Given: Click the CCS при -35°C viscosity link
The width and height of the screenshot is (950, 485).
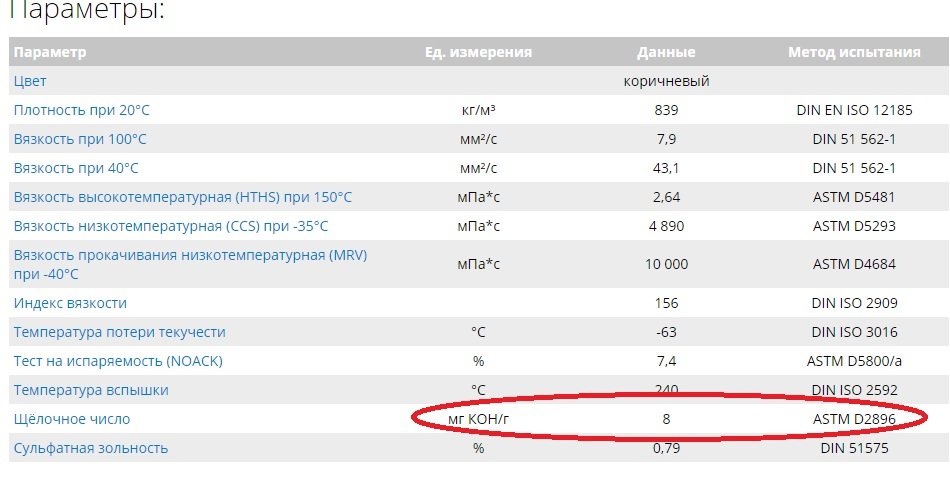Looking at the screenshot, I should tap(171, 226).
